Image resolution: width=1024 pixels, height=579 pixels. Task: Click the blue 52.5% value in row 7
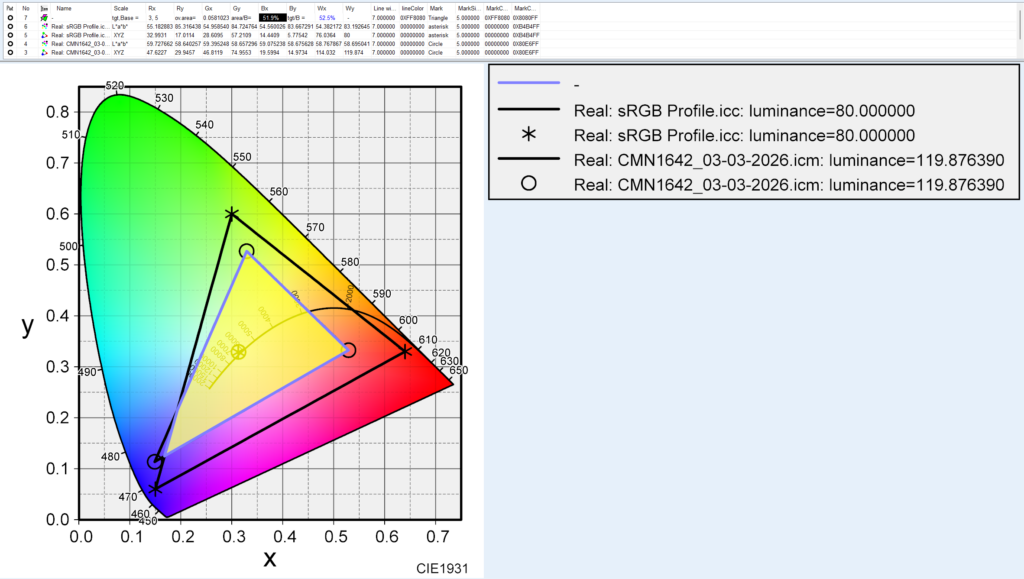click(x=327, y=17)
